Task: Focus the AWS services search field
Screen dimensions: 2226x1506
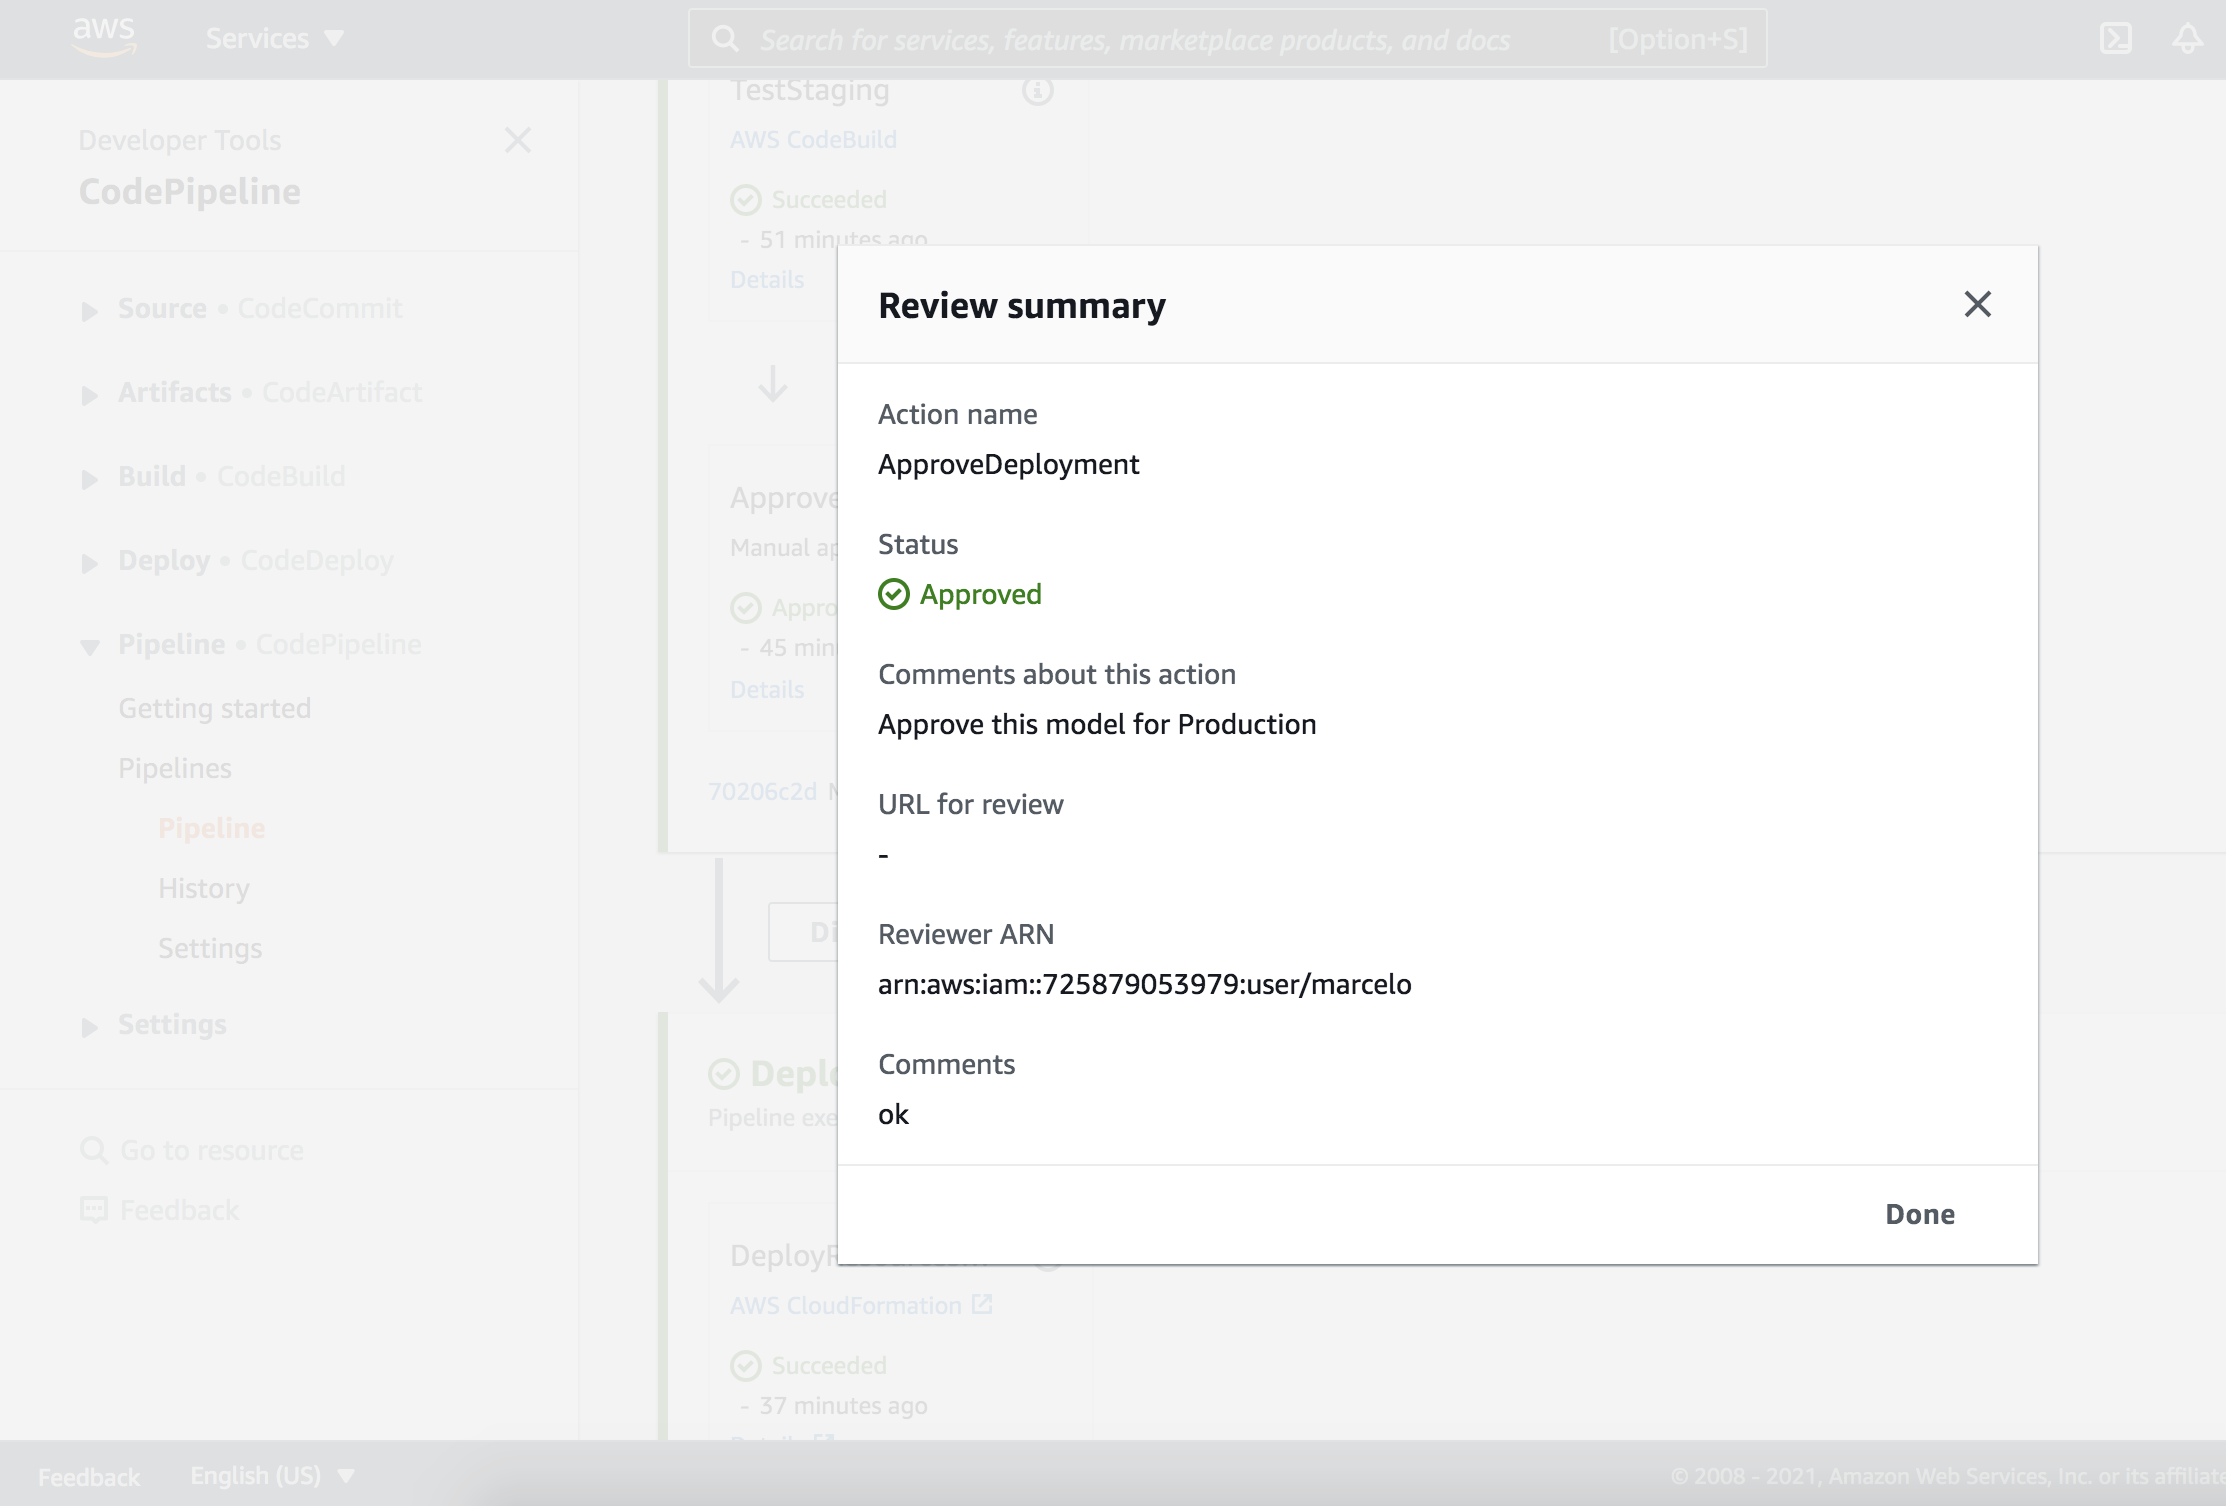Action: click(1227, 39)
